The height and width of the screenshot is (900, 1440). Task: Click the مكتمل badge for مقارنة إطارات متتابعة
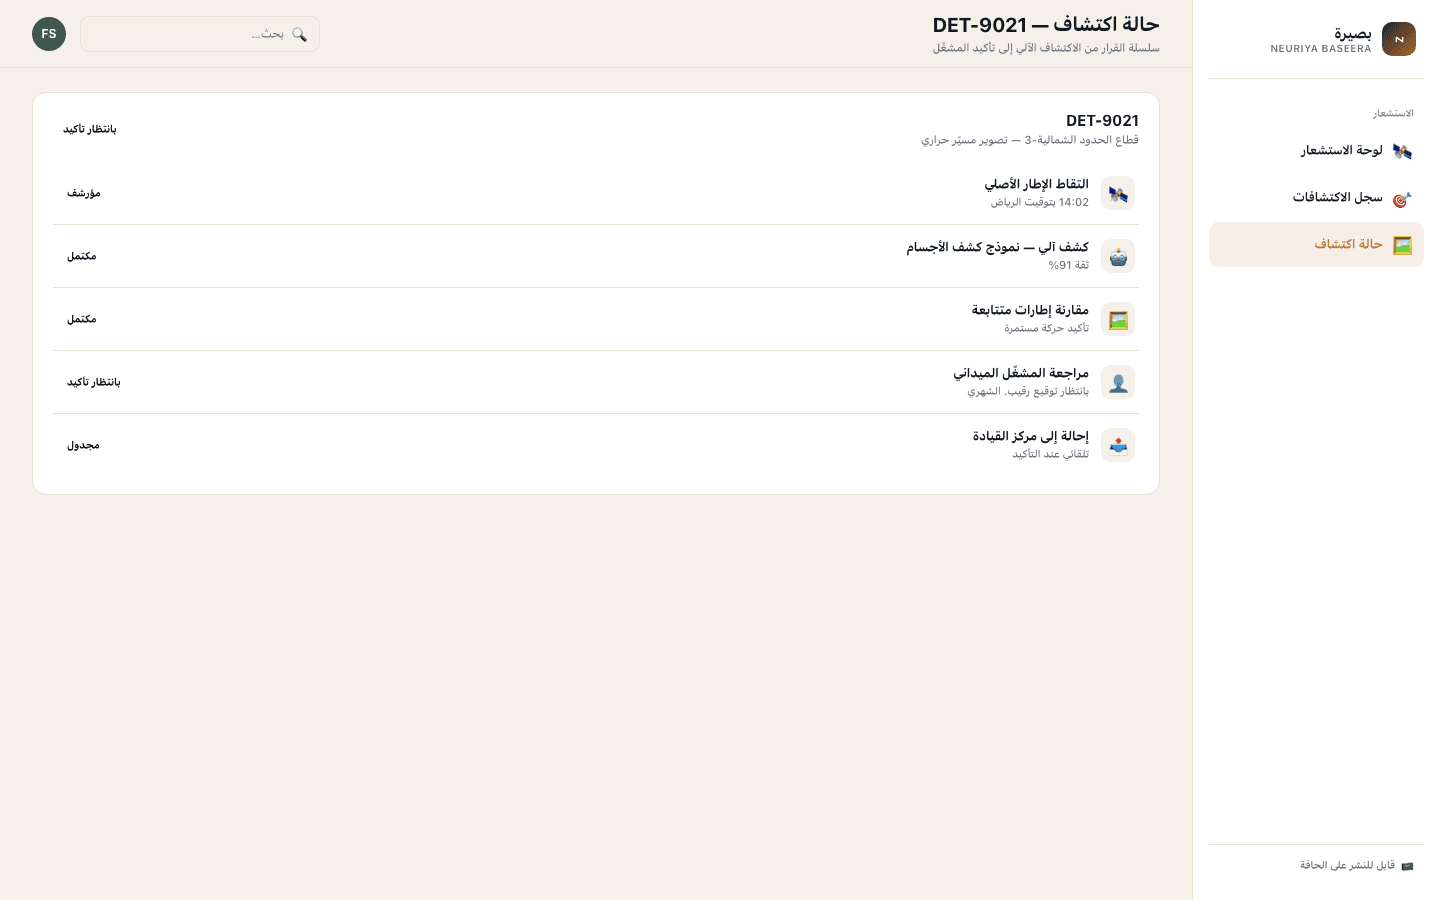coord(82,319)
